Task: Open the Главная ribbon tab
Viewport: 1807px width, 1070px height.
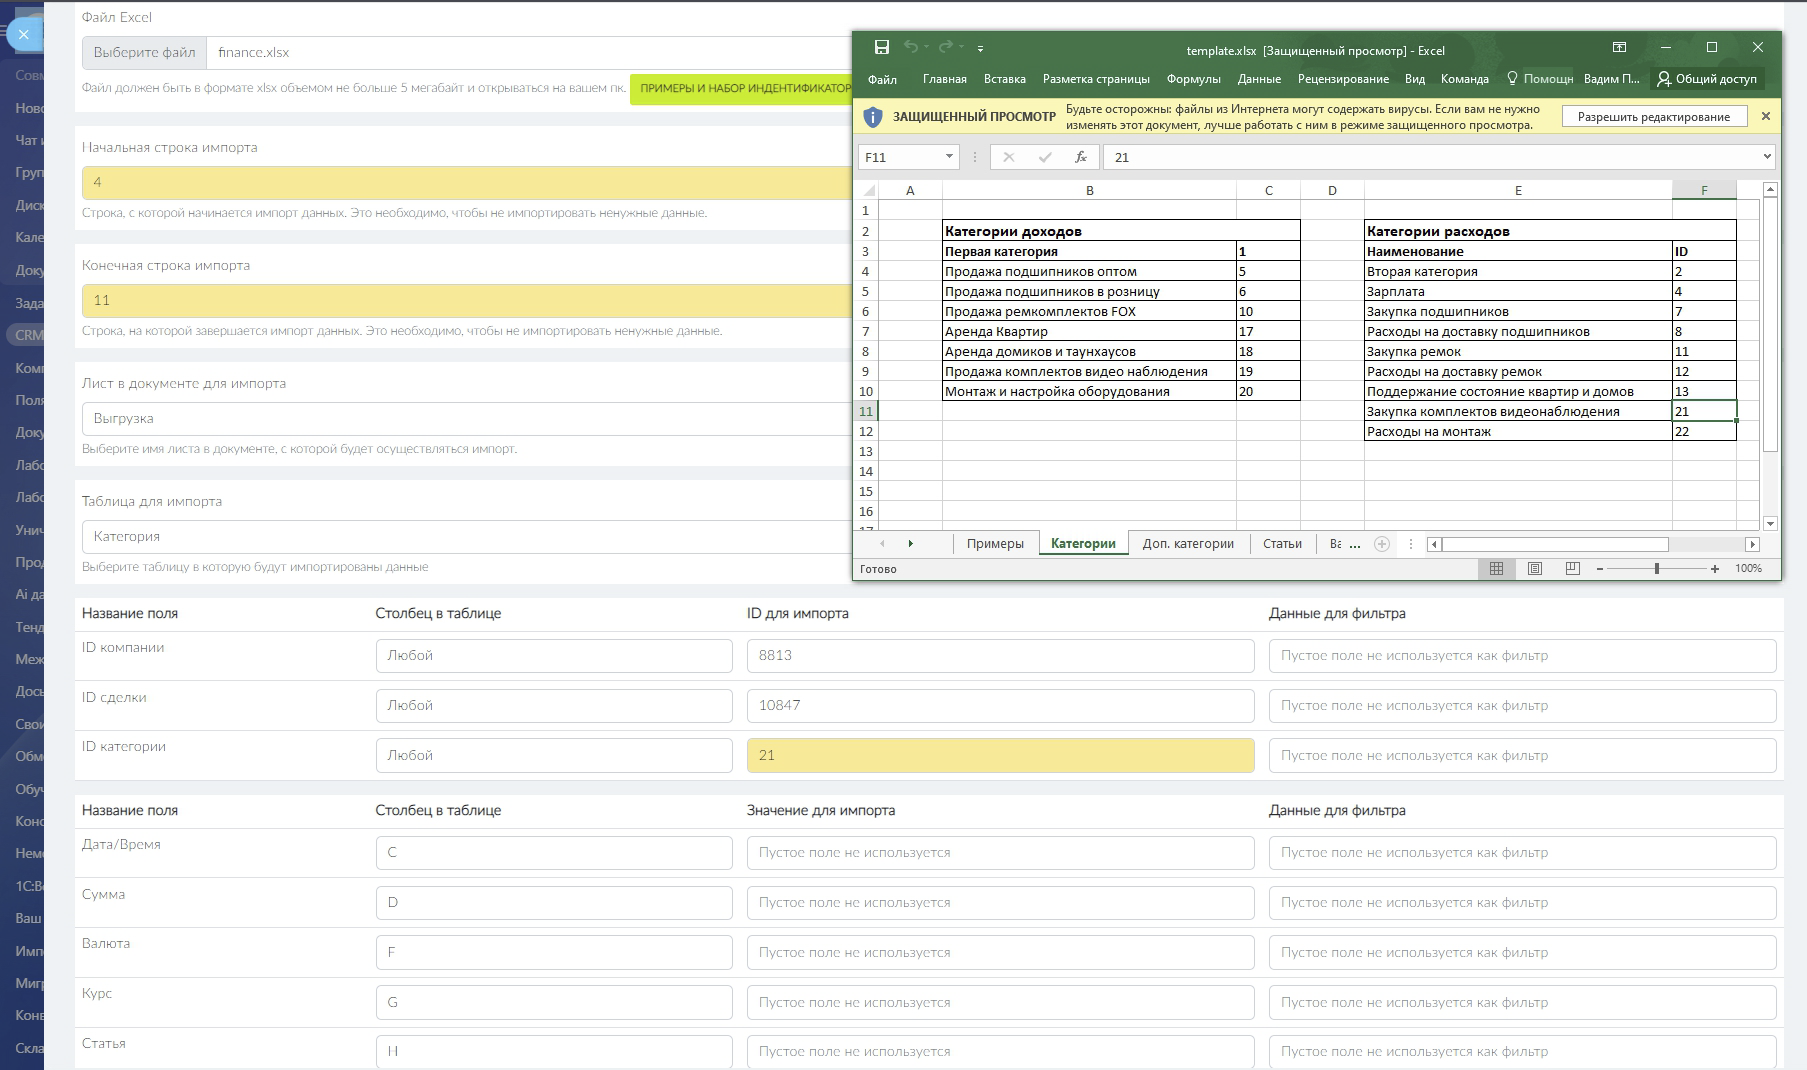Action: coord(944,79)
